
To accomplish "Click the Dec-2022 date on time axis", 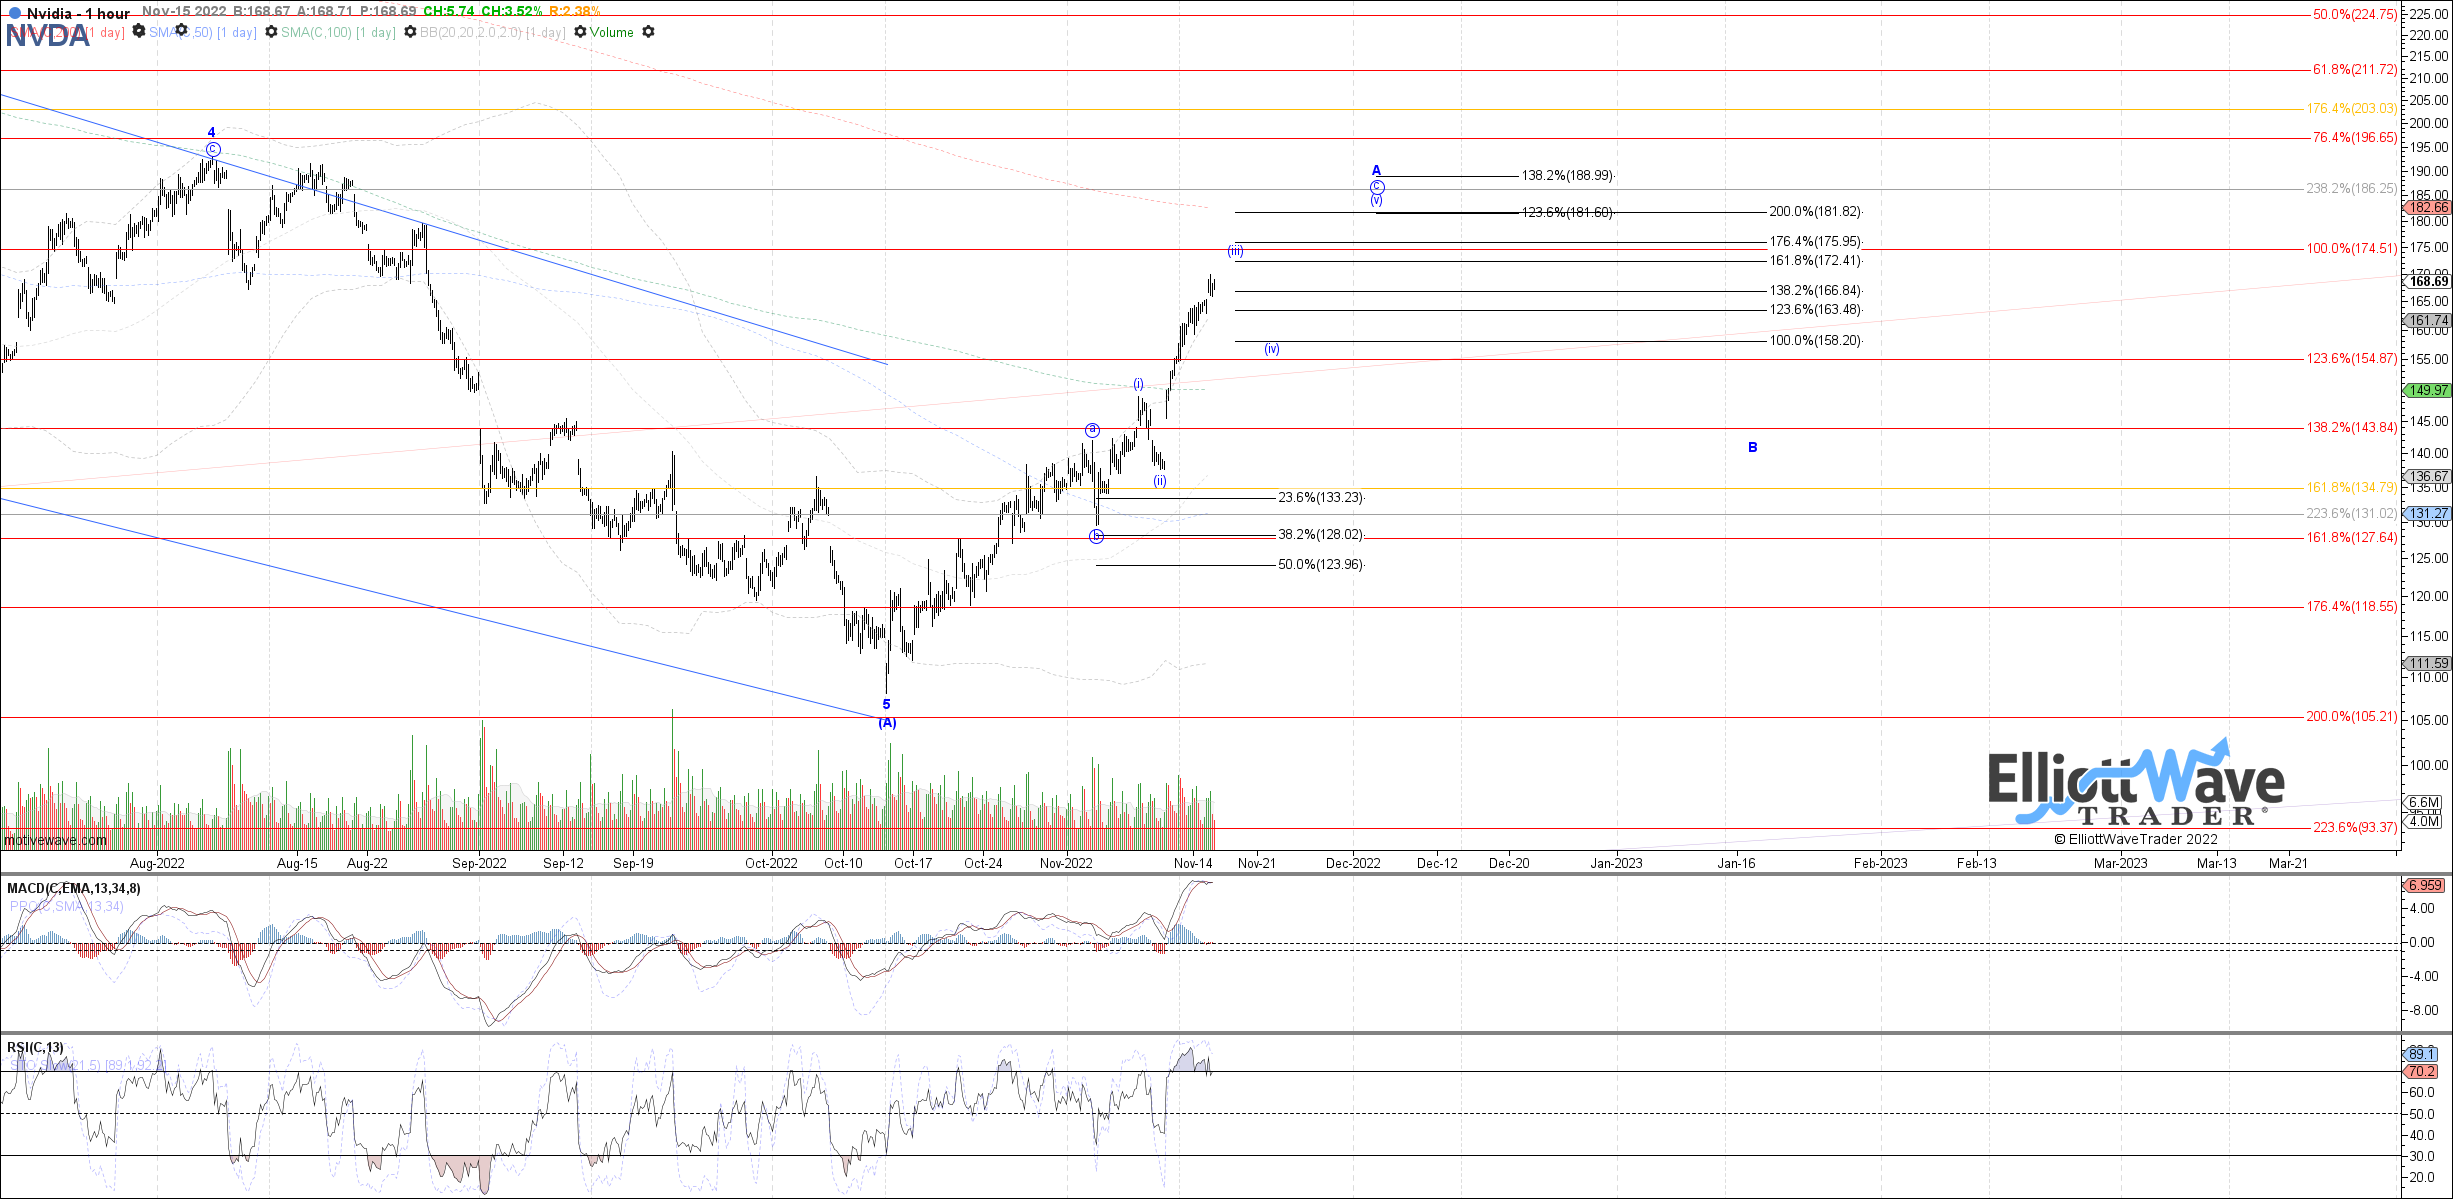I will coord(1353,863).
